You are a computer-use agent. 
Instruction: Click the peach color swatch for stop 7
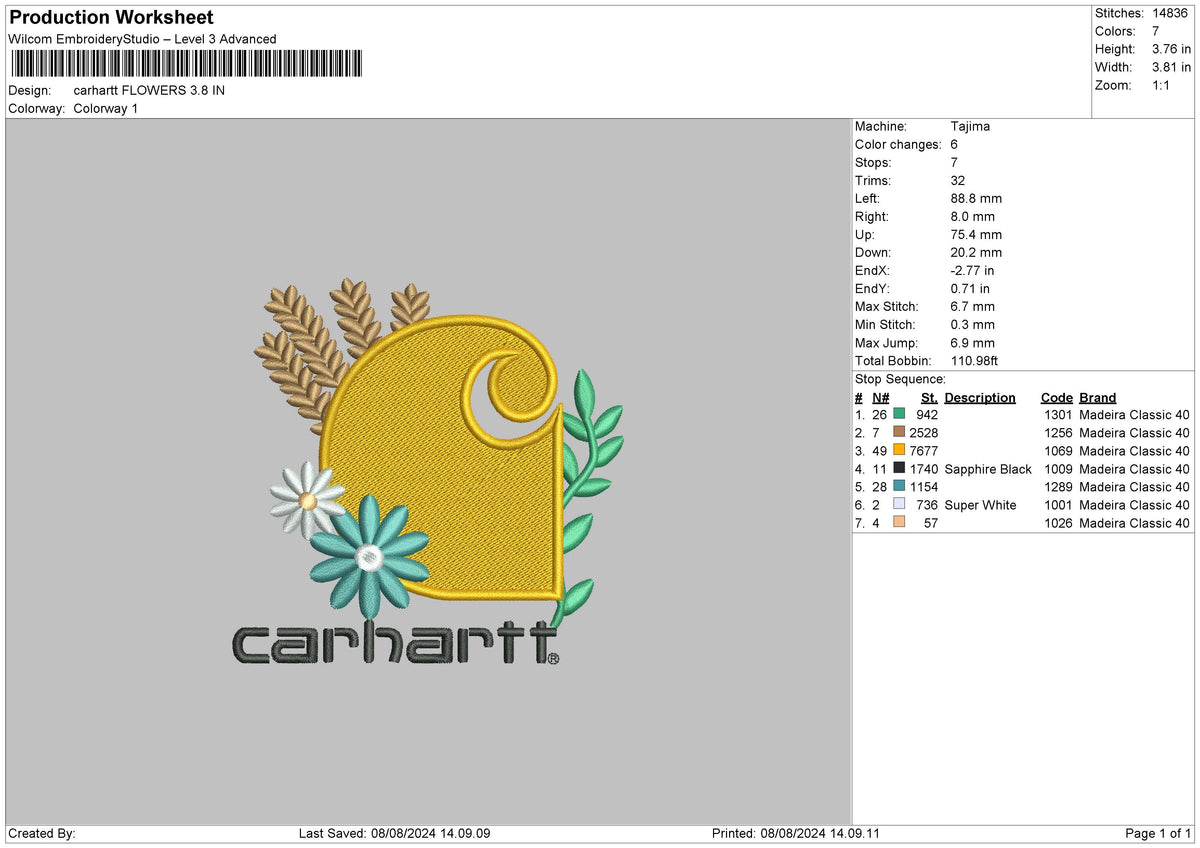(x=899, y=522)
